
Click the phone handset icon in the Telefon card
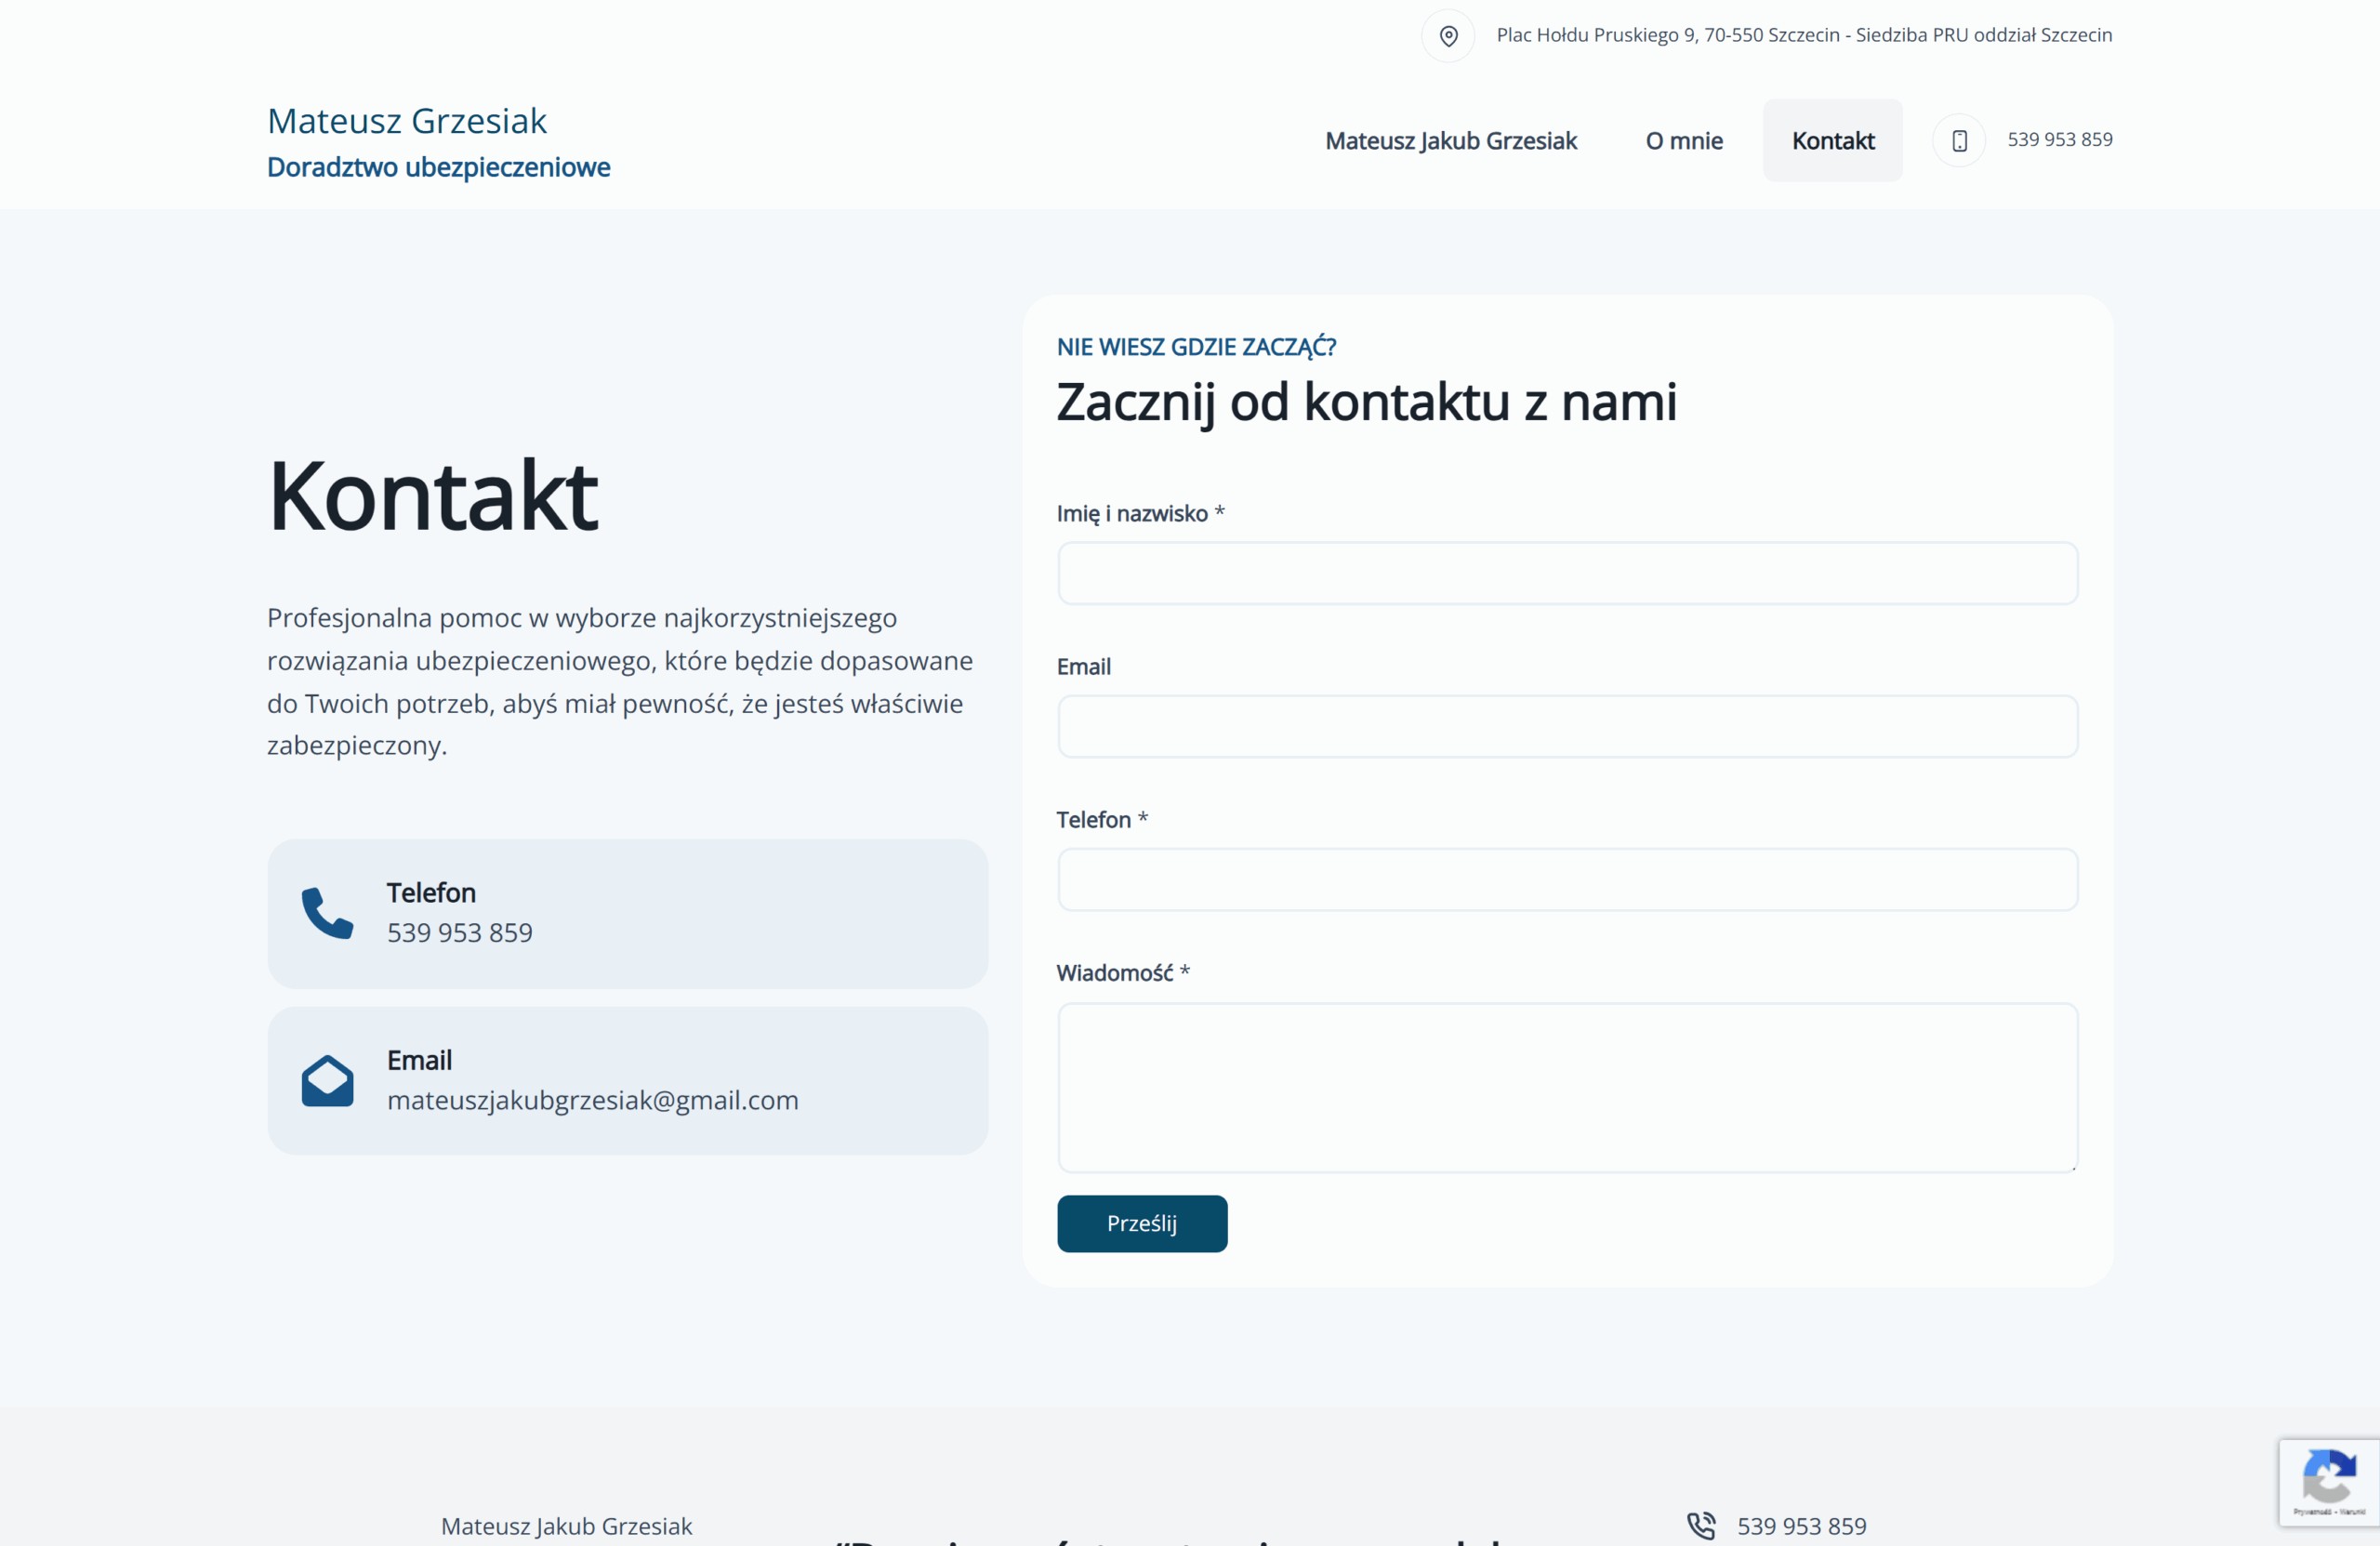pos(326,913)
